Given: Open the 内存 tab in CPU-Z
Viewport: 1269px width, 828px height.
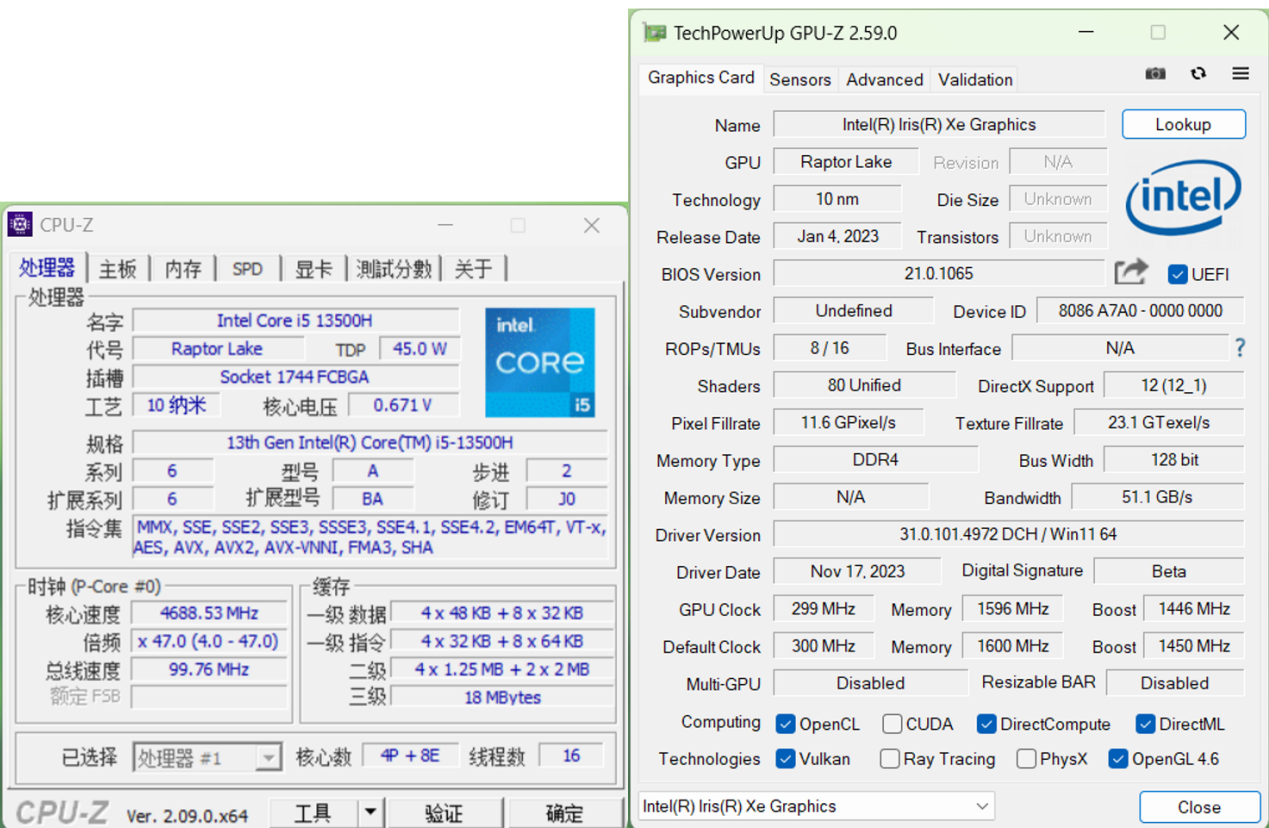Looking at the screenshot, I should tap(183, 269).
